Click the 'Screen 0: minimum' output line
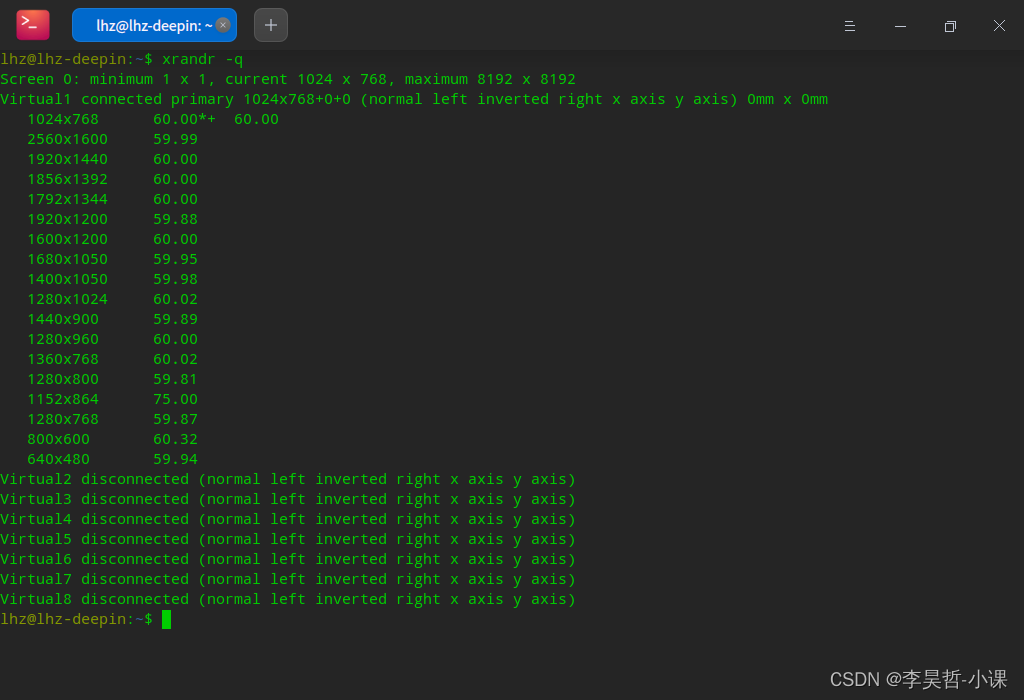The height and width of the screenshot is (700, 1024). click(288, 80)
